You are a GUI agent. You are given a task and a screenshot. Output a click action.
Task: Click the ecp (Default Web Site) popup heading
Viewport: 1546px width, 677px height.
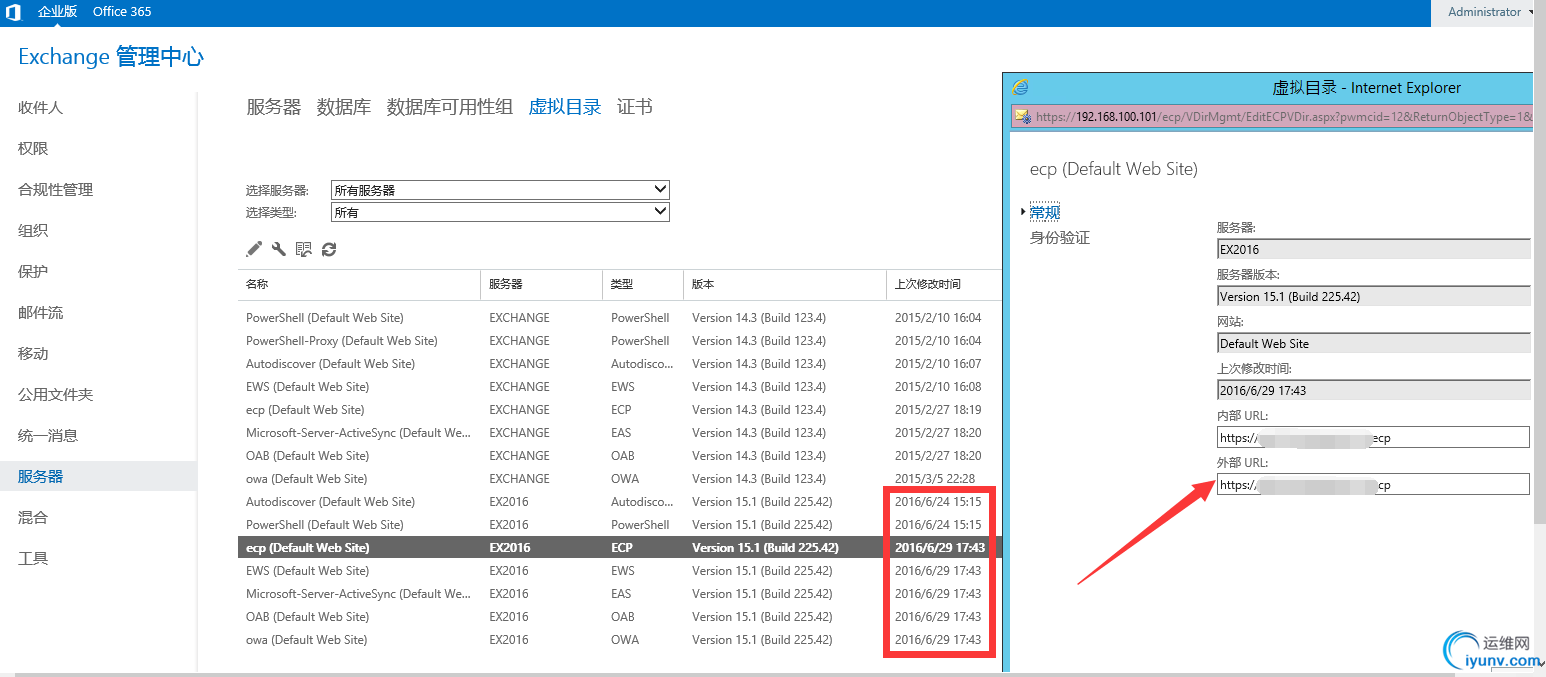1113,169
